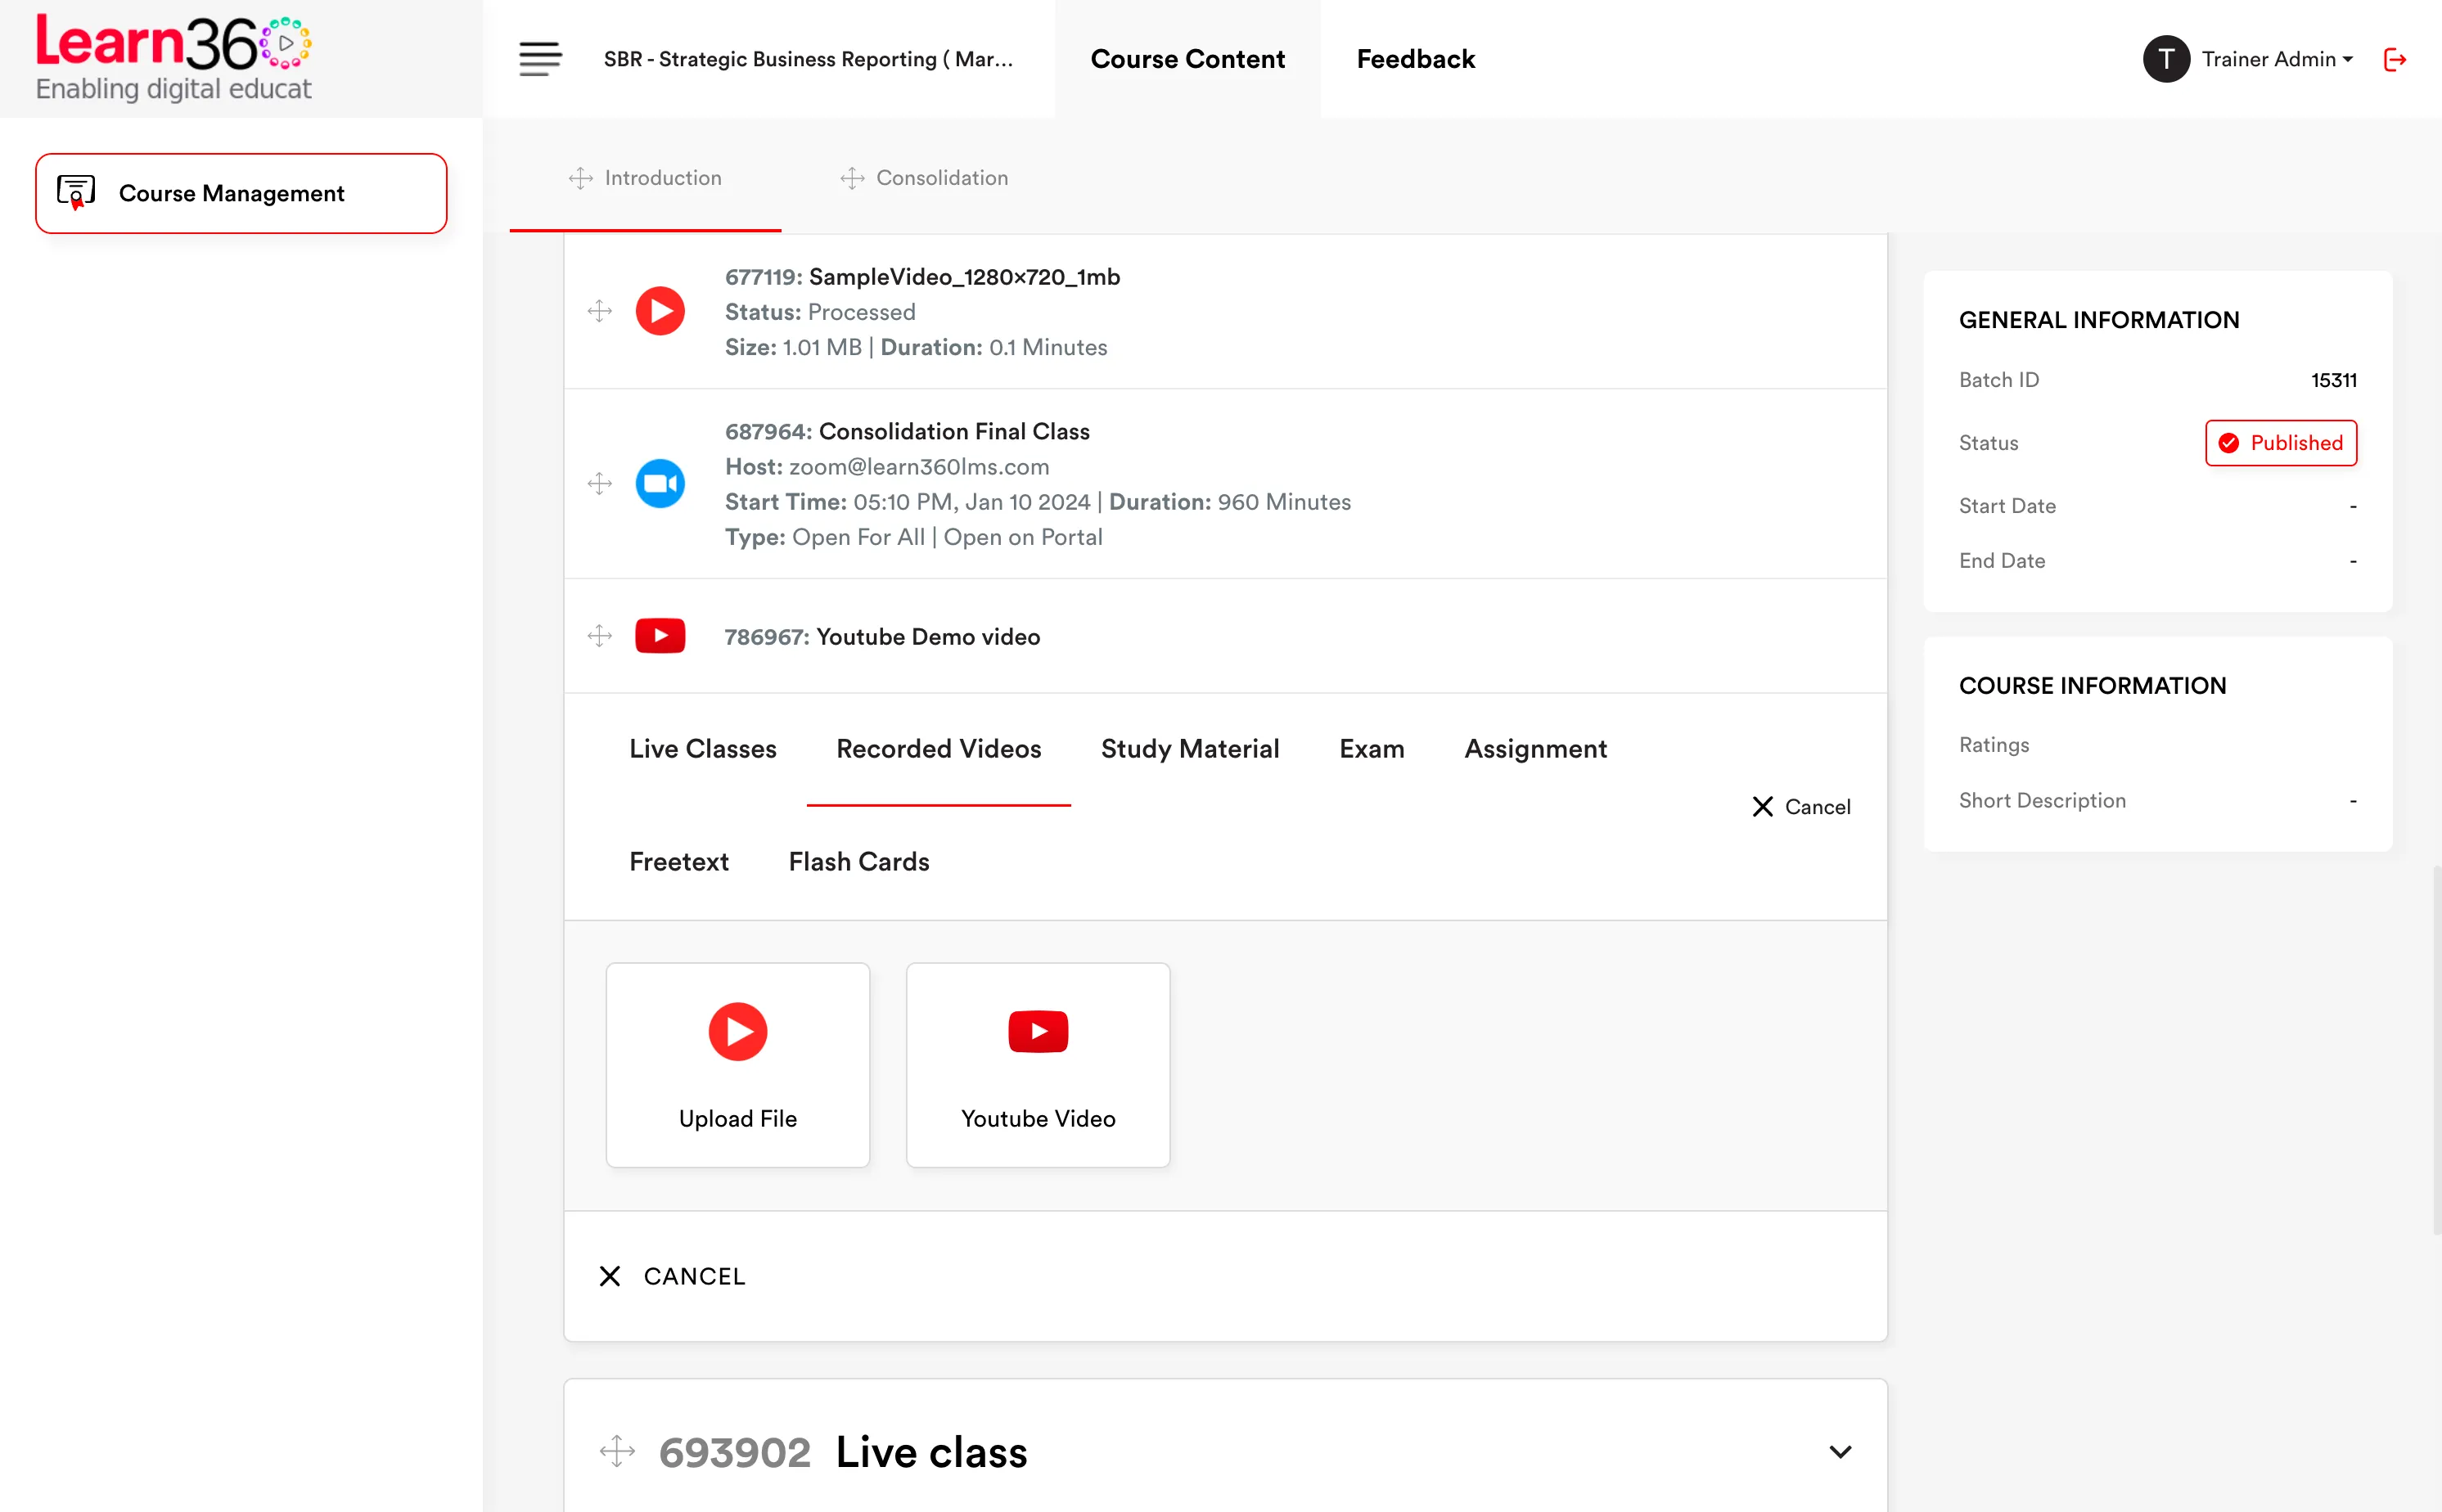This screenshot has height=1512, width=2442.
Task: Click drag handle for Consolidation Final Class
Action: 600,484
